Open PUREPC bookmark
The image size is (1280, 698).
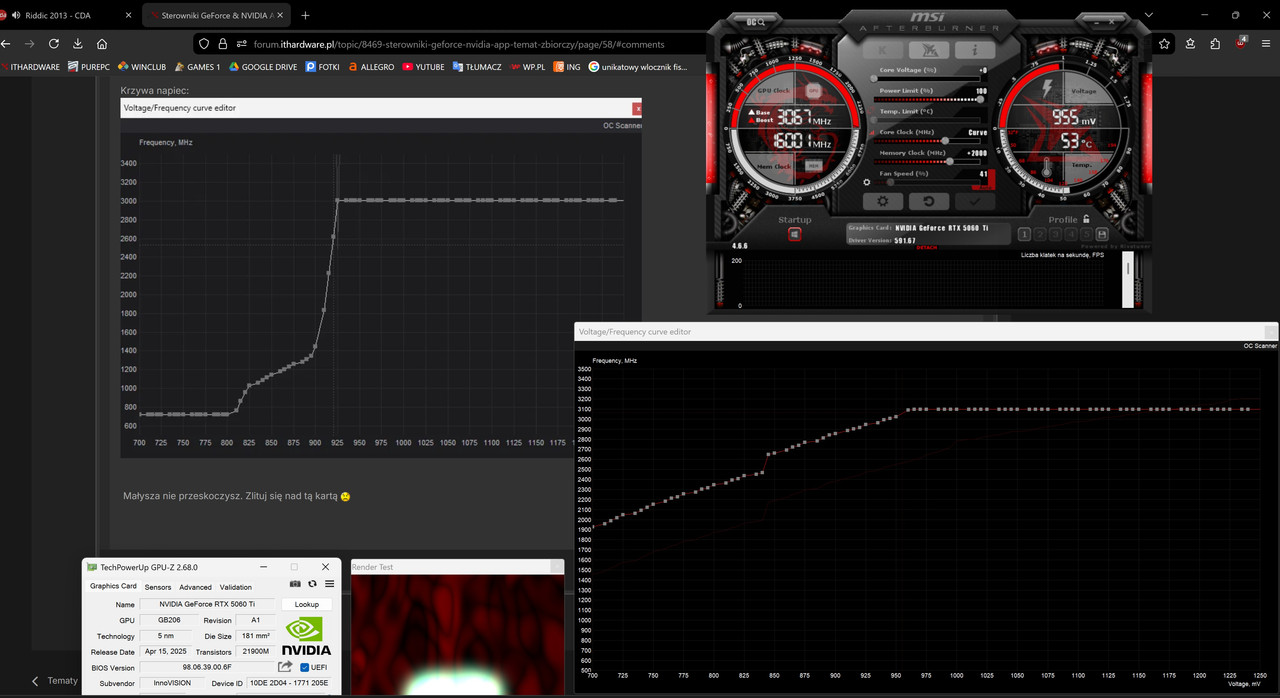click(88, 67)
